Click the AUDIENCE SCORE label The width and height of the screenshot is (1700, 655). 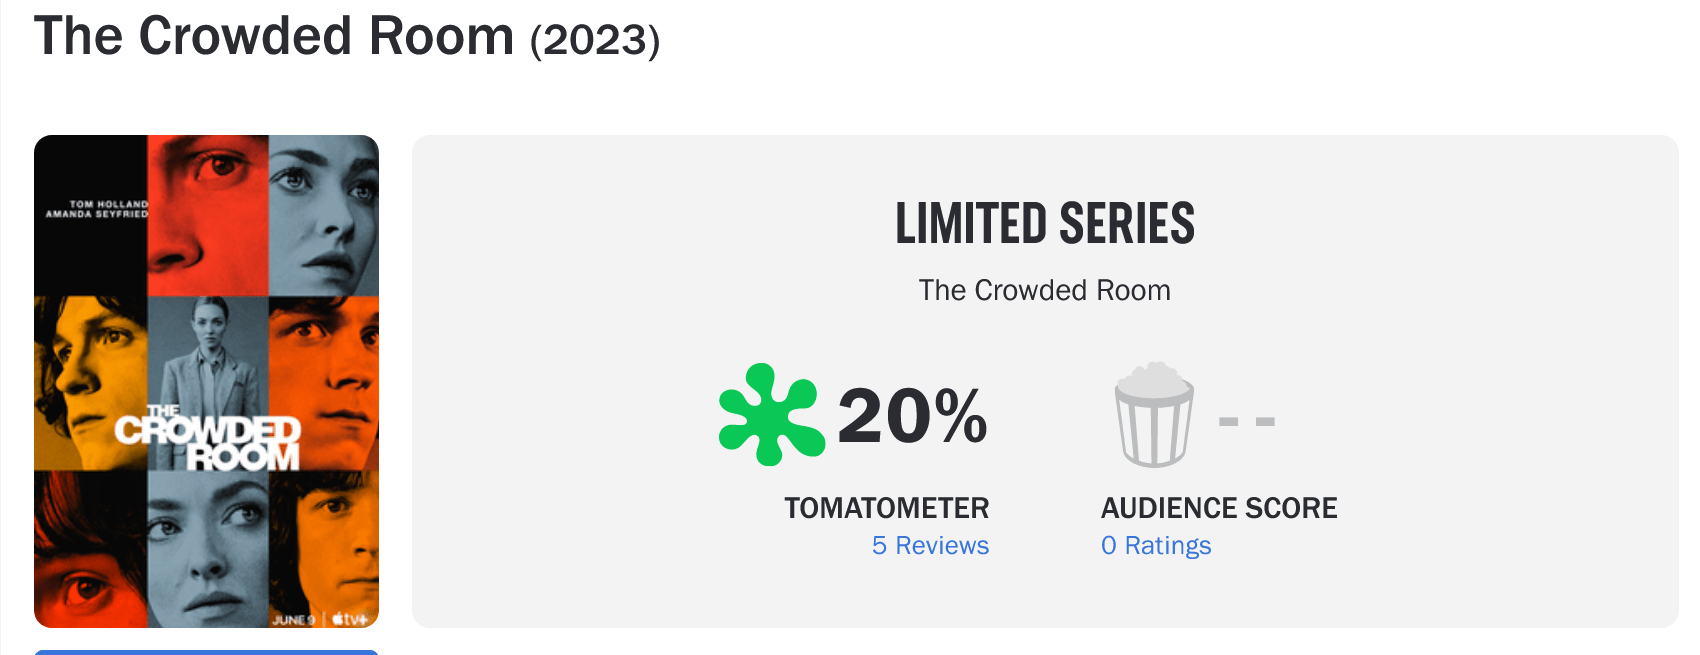[x=1218, y=508]
